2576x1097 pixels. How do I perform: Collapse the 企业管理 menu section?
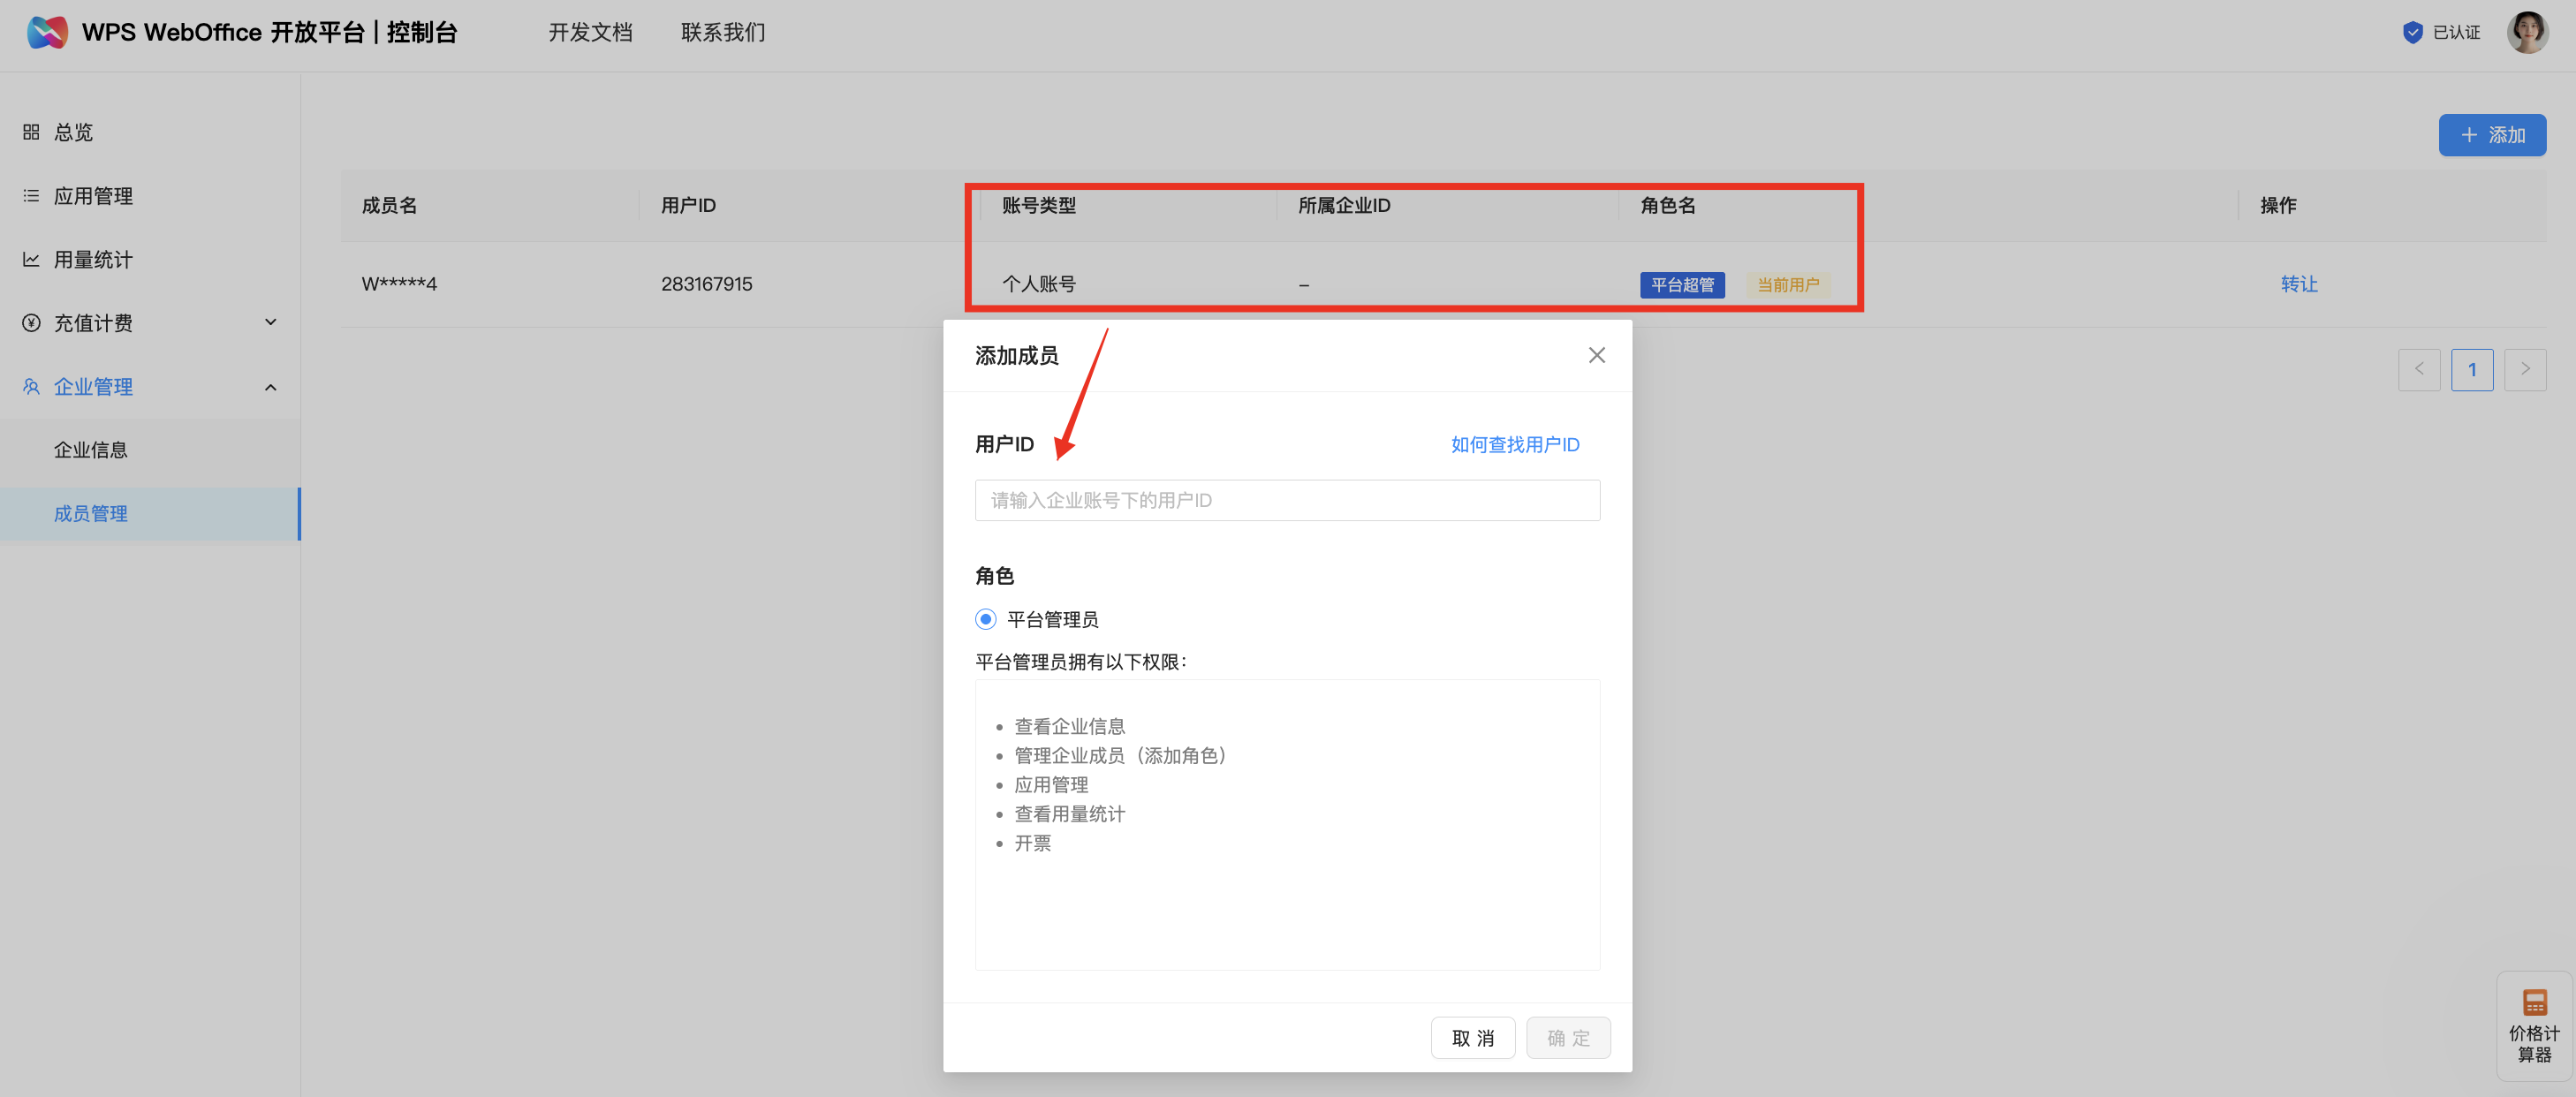pos(270,386)
